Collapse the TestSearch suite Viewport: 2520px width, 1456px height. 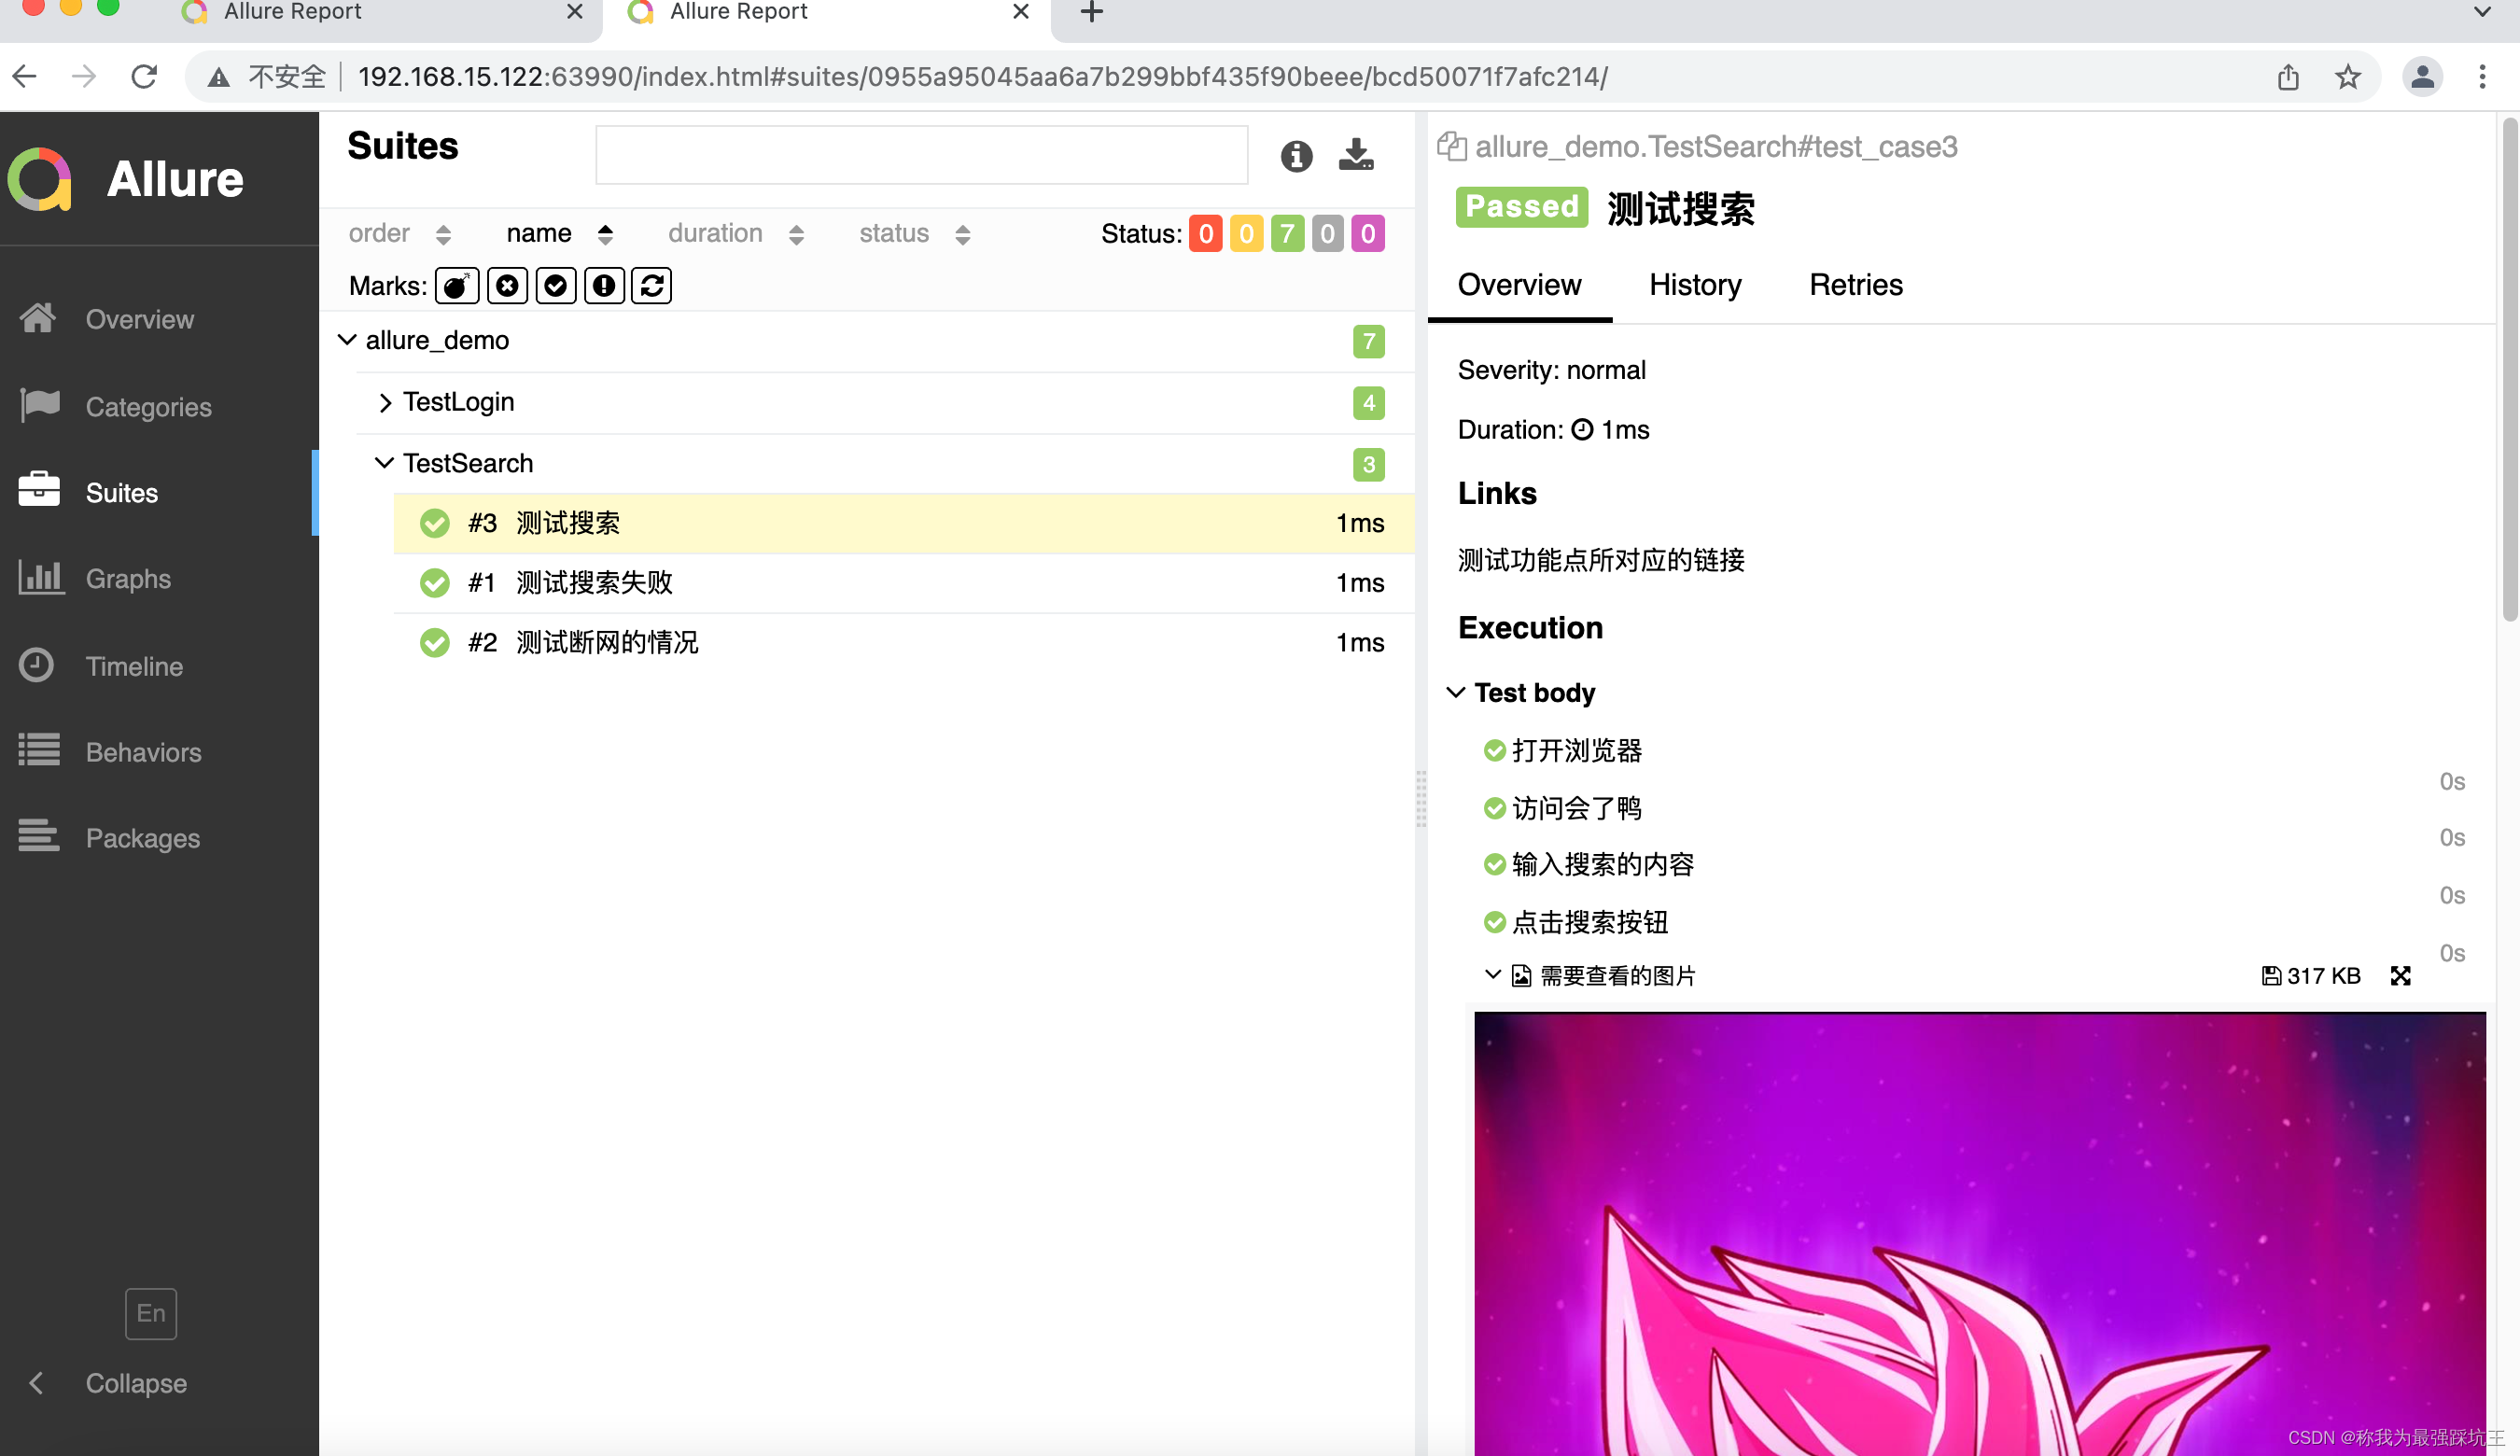click(385, 462)
